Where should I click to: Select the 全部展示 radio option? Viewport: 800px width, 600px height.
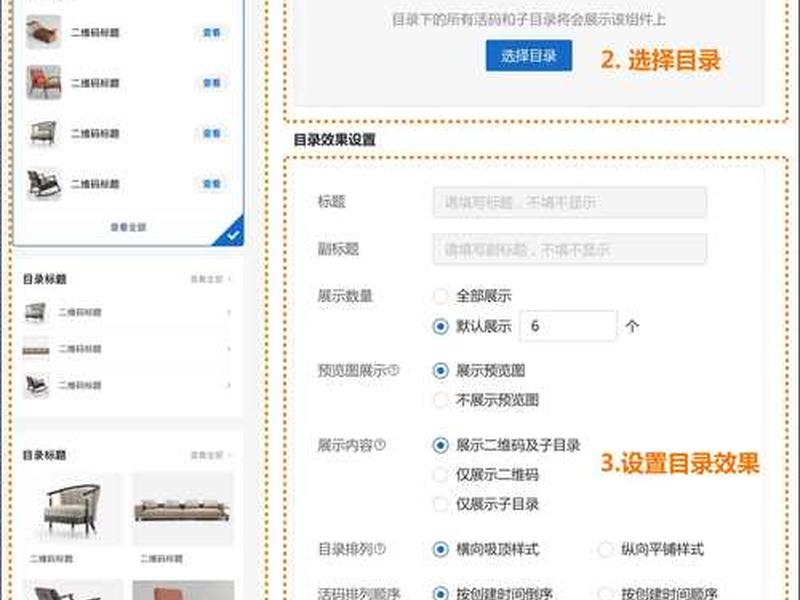(x=440, y=295)
